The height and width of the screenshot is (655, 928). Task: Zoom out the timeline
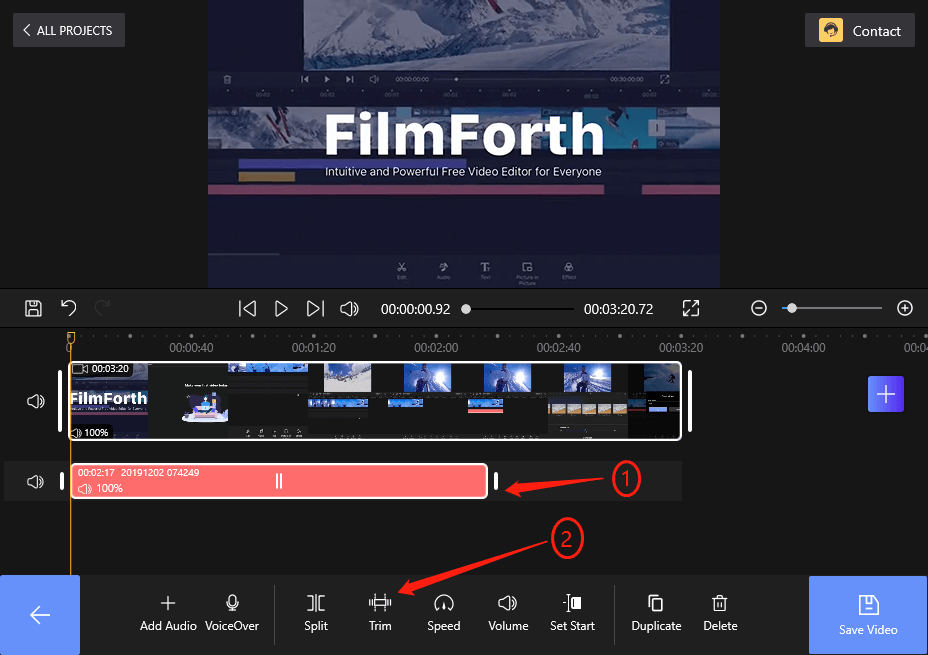tap(759, 308)
